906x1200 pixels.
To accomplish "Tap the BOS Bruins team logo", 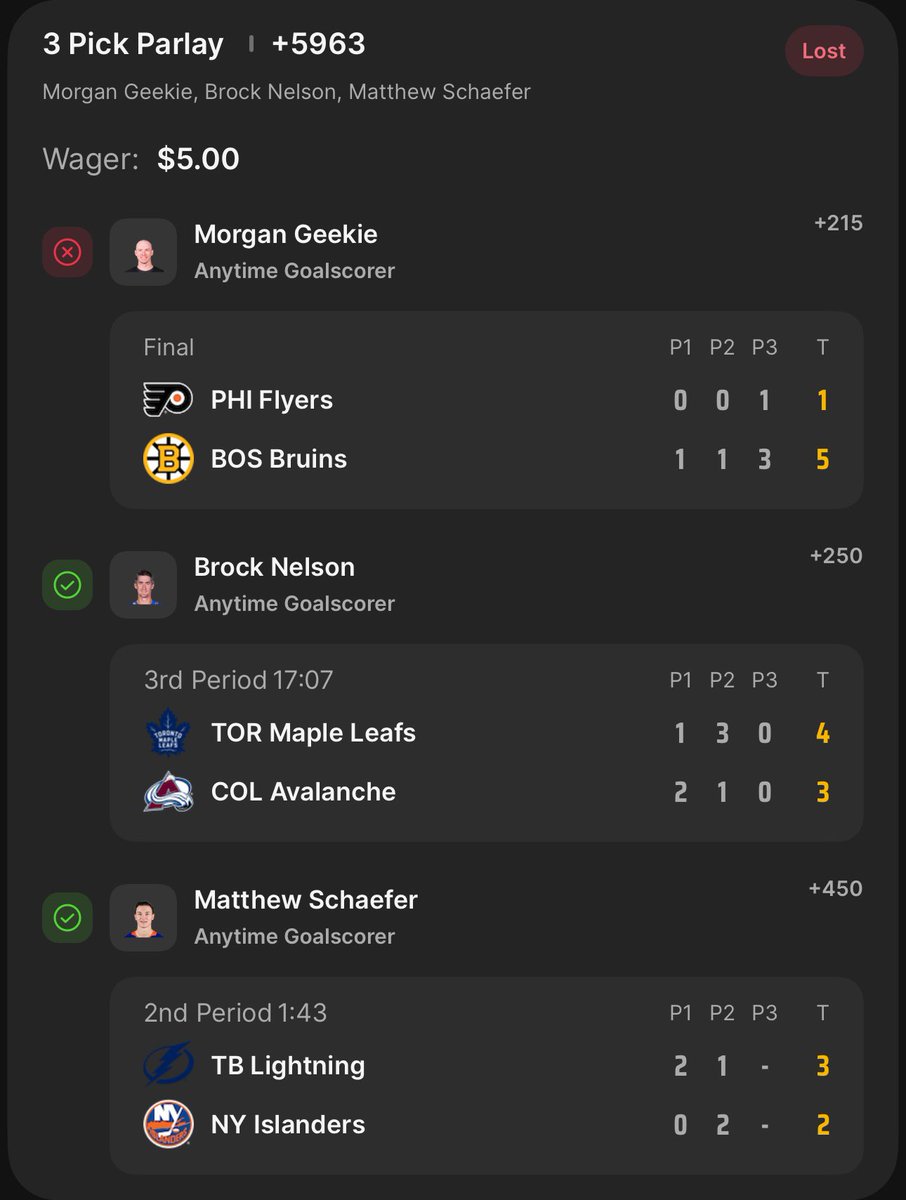I will point(168,459).
